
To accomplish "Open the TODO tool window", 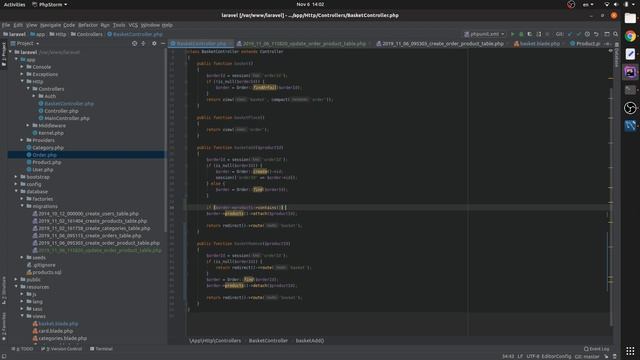I will pyautogui.click(x=23, y=349).
